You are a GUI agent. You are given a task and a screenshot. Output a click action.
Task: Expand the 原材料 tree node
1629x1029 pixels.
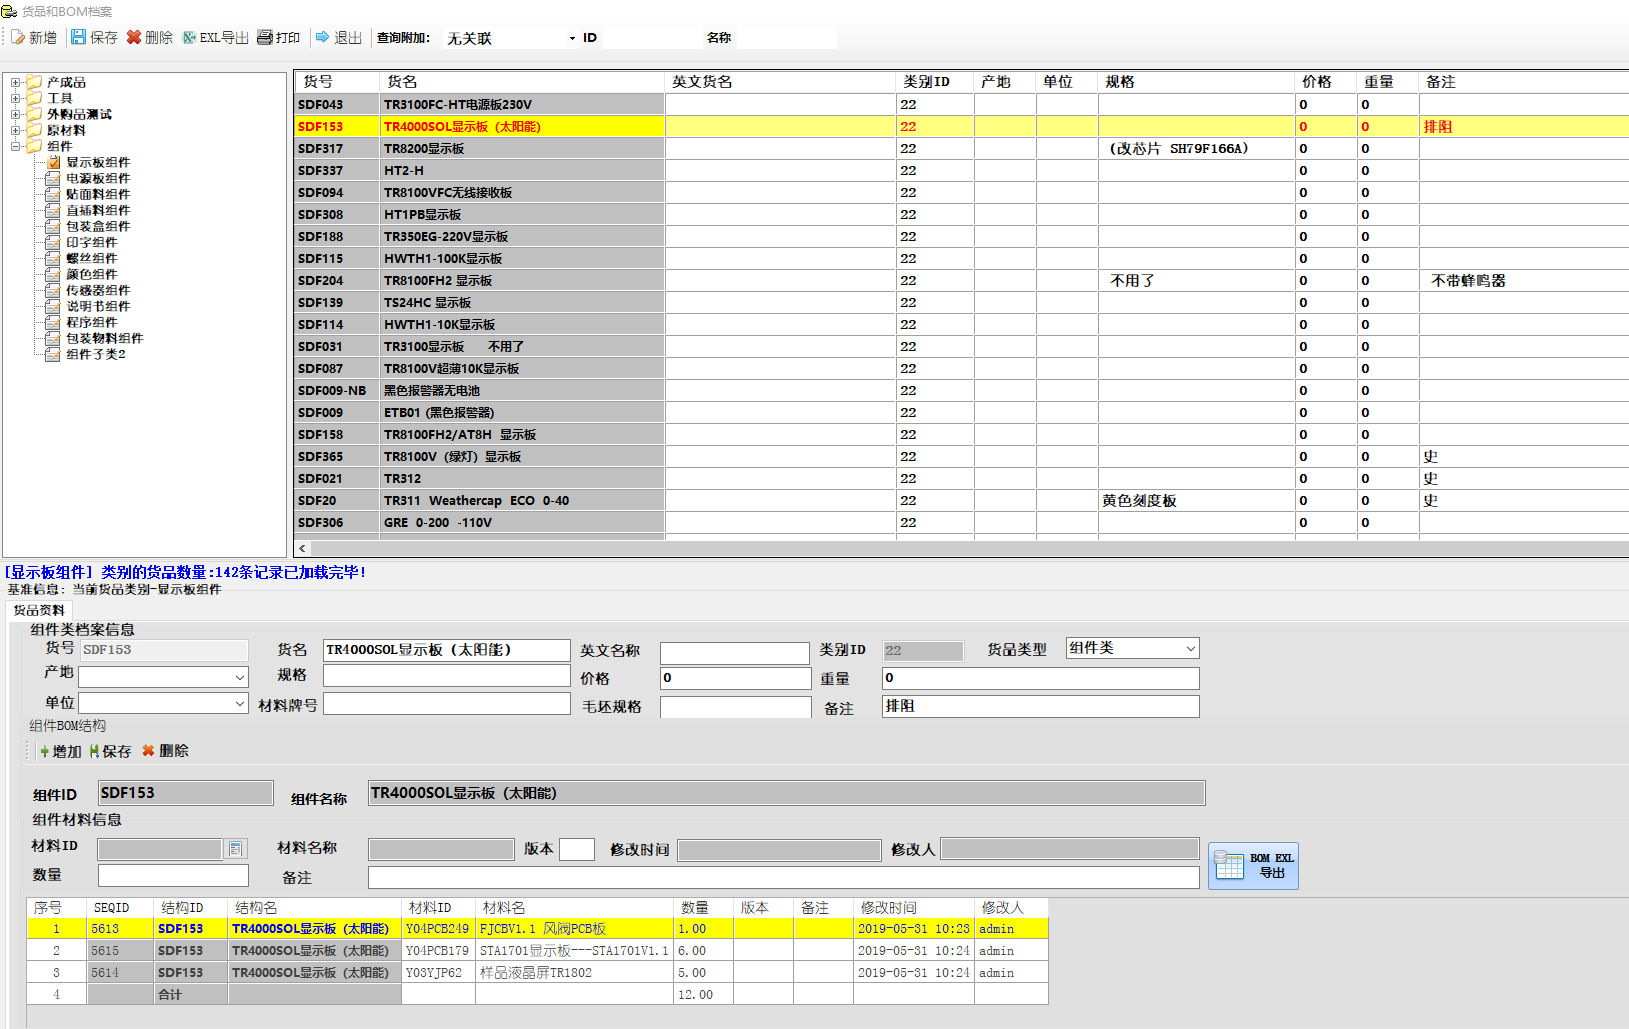click(x=15, y=130)
